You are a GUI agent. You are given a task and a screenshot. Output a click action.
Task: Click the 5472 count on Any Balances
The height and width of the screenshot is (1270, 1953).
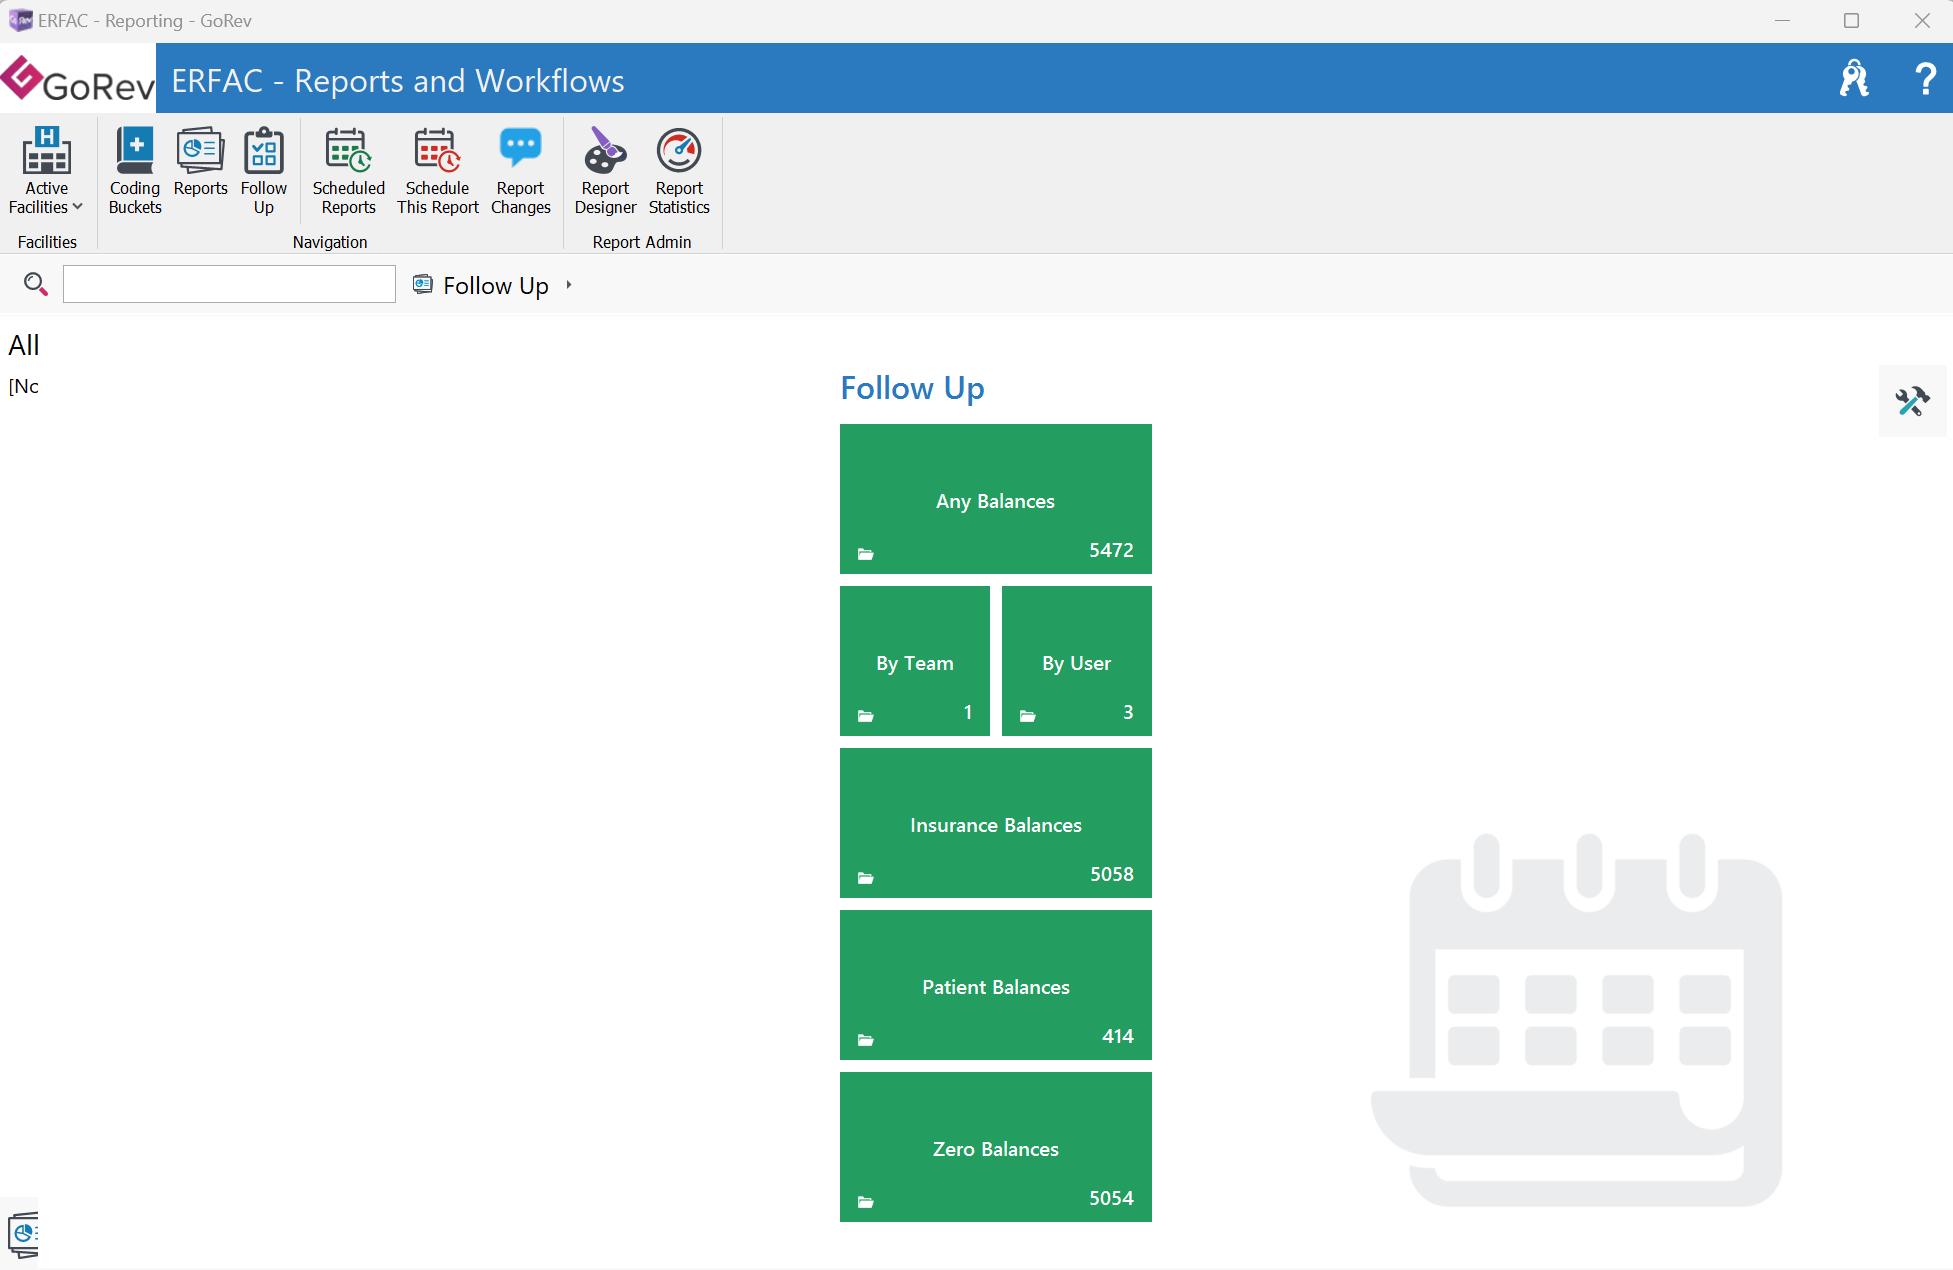pos(1111,550)
